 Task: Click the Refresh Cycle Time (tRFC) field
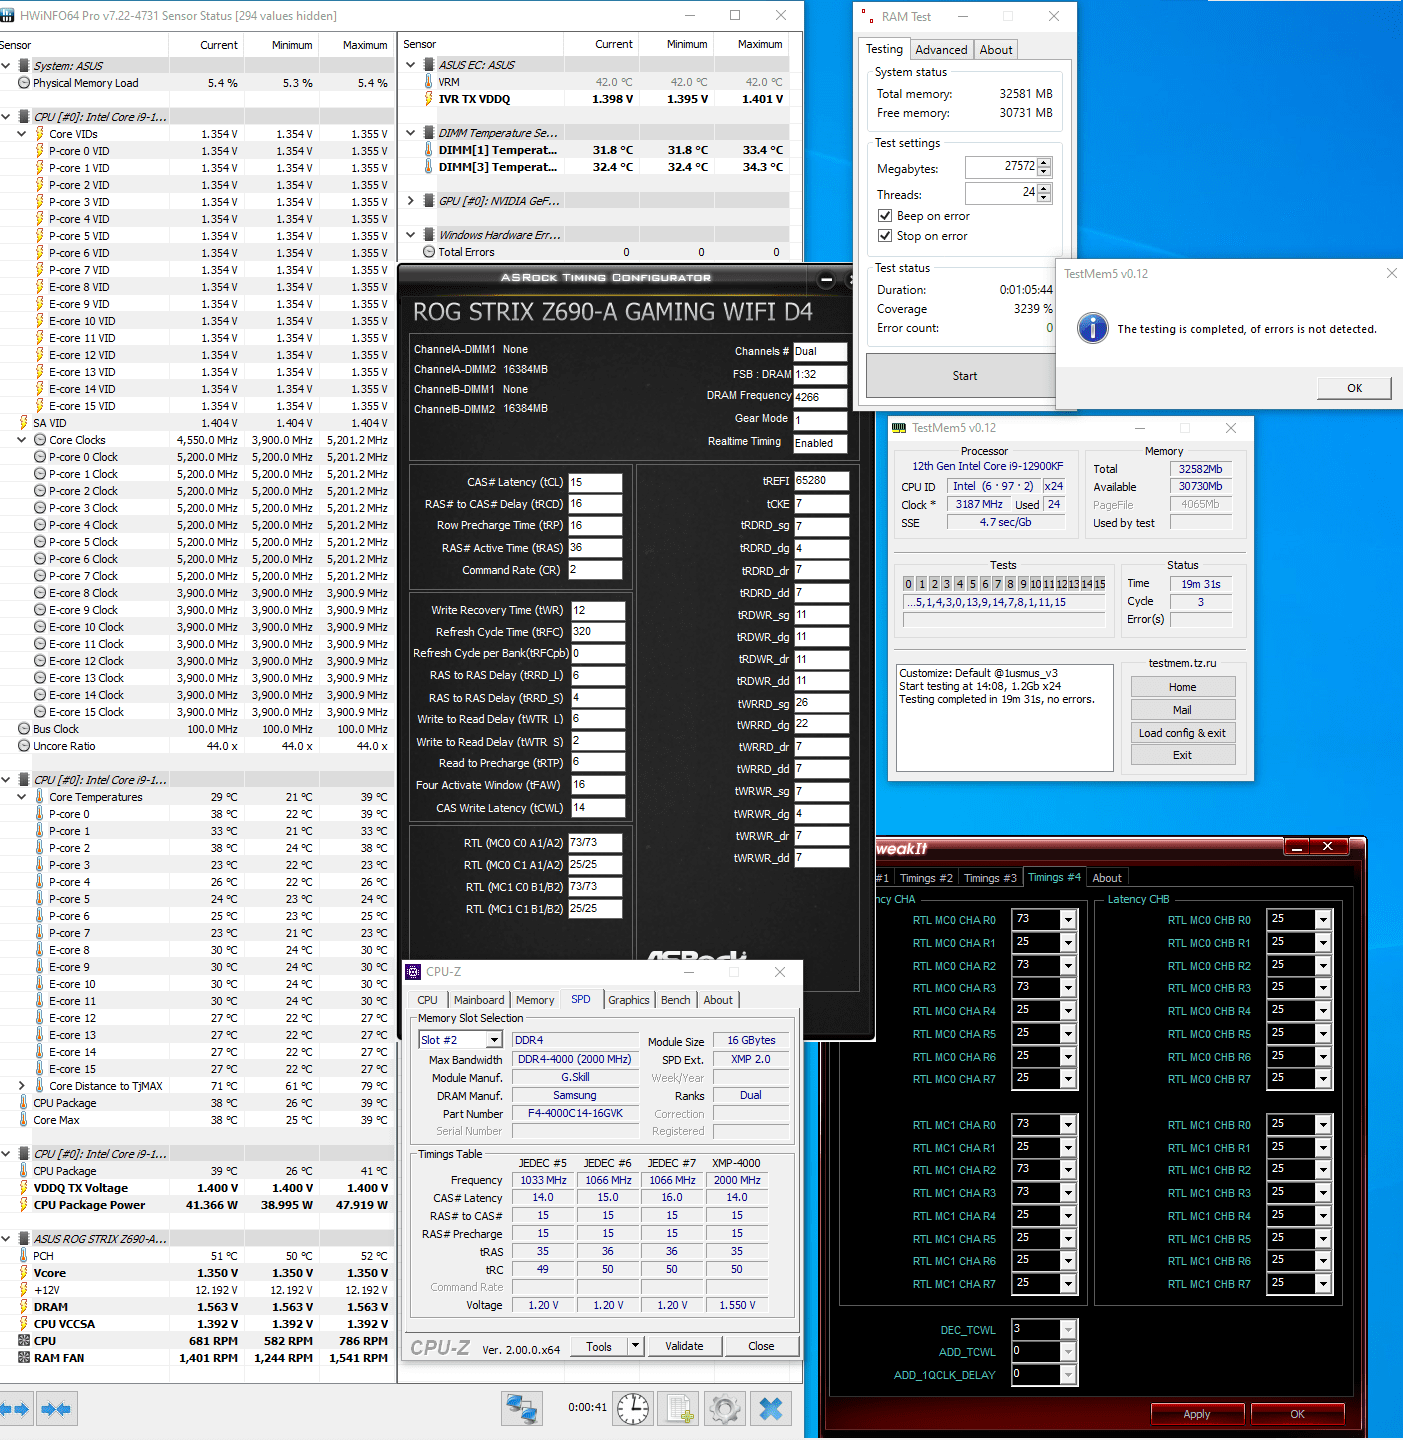click(598, 632)
